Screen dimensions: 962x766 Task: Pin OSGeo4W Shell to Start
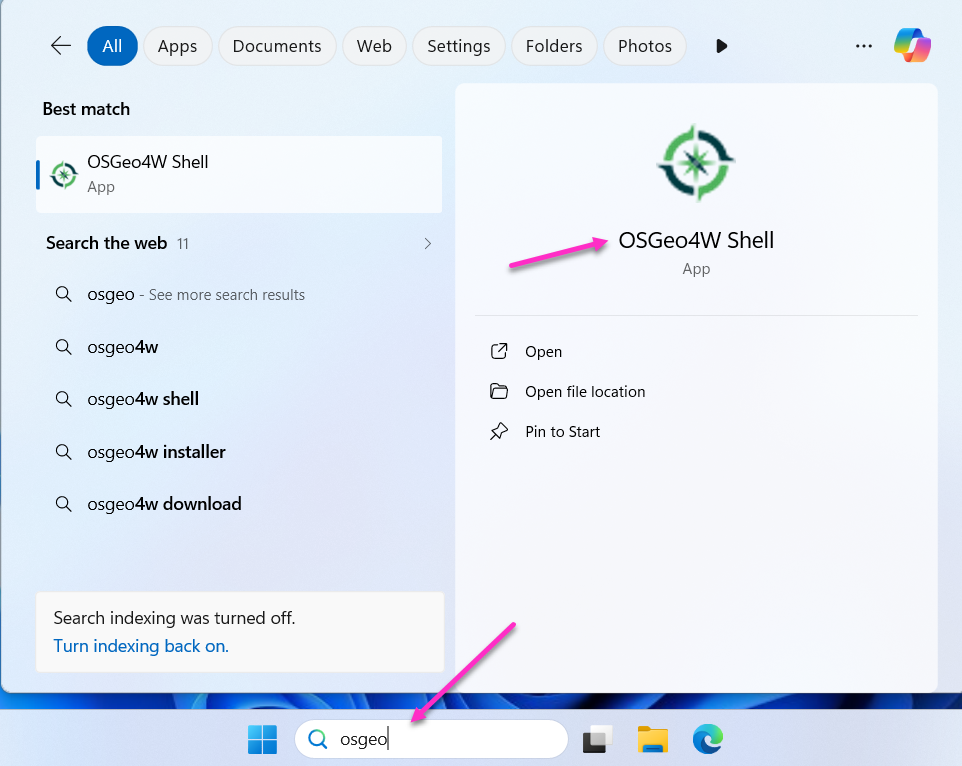tap(562, 432)
